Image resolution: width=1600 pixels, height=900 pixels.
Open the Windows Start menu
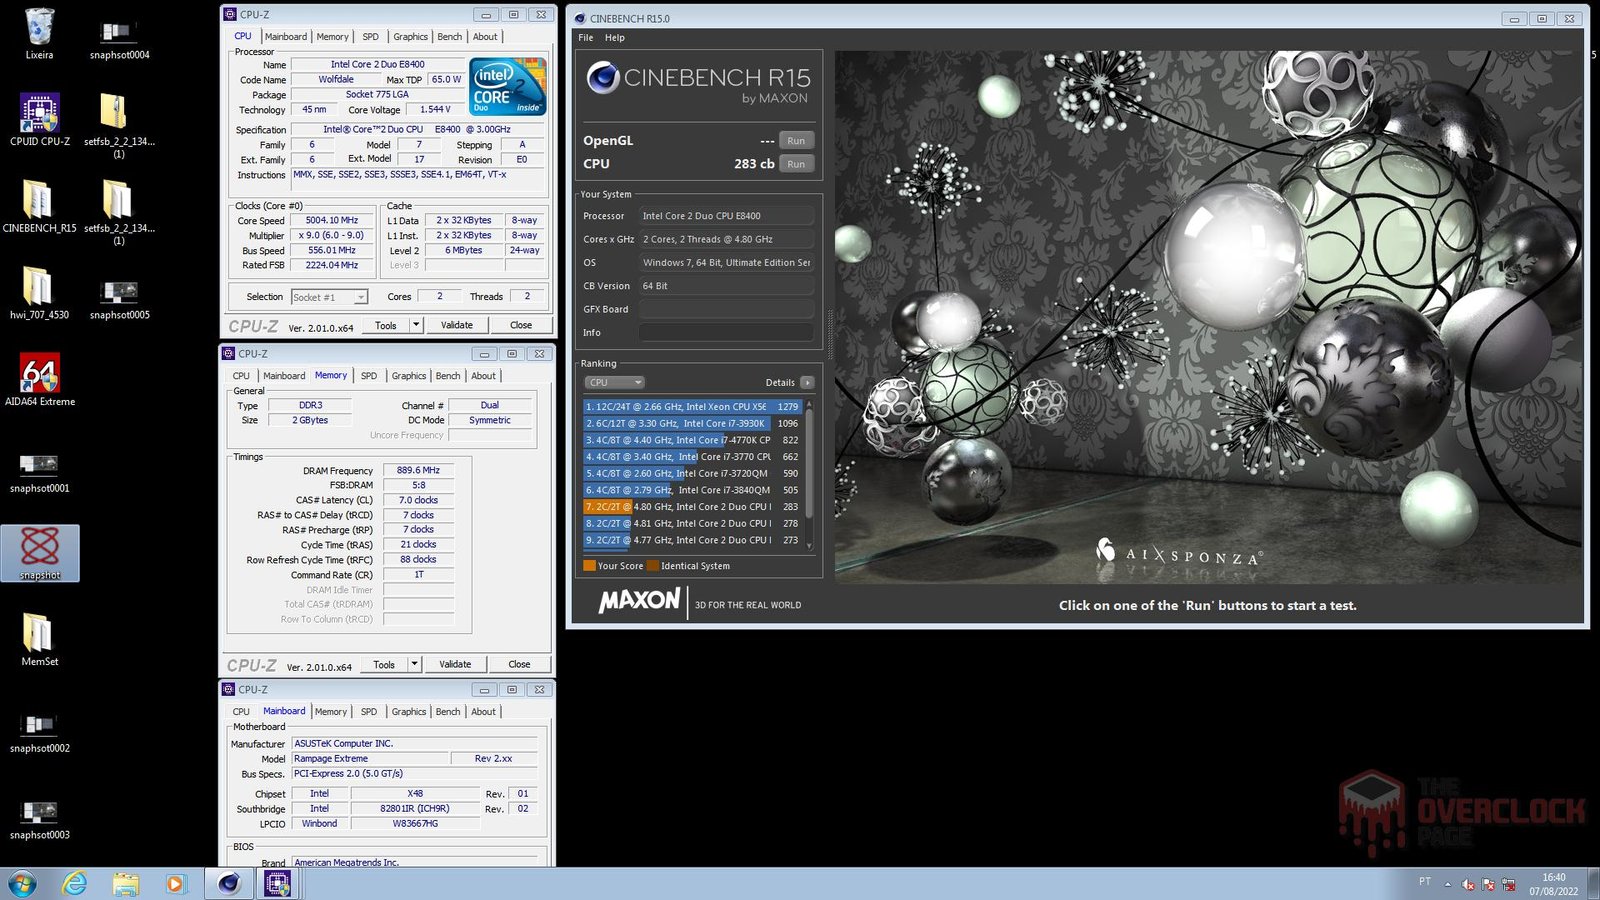point(22,883)
